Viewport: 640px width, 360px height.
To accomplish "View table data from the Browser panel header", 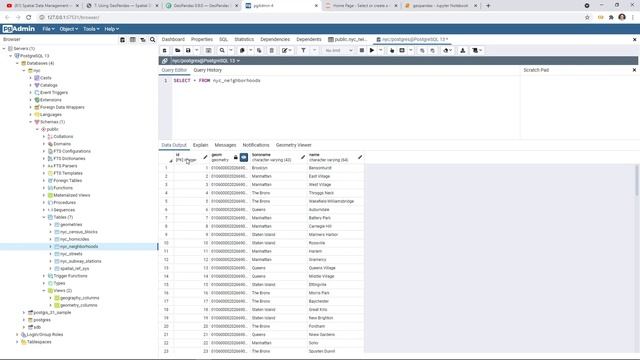I will (133, 40).
